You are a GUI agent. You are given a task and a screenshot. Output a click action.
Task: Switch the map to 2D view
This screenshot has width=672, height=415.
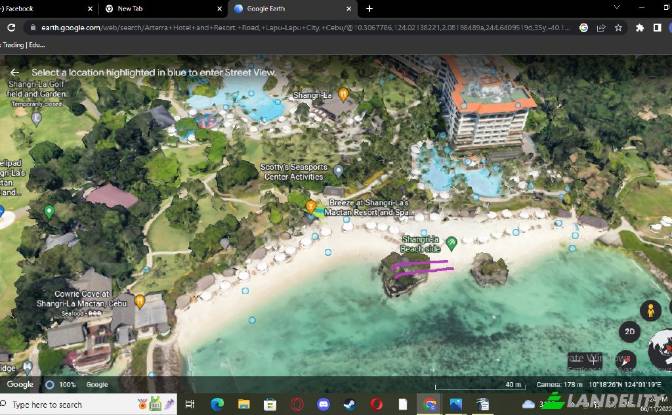click(x=629, y=333)
